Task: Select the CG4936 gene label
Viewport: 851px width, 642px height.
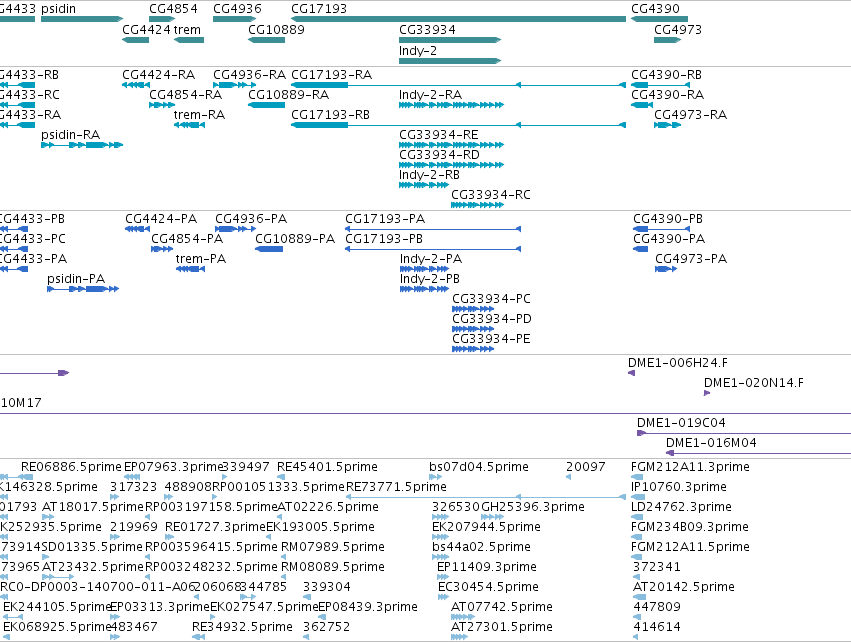Action: 237,9
